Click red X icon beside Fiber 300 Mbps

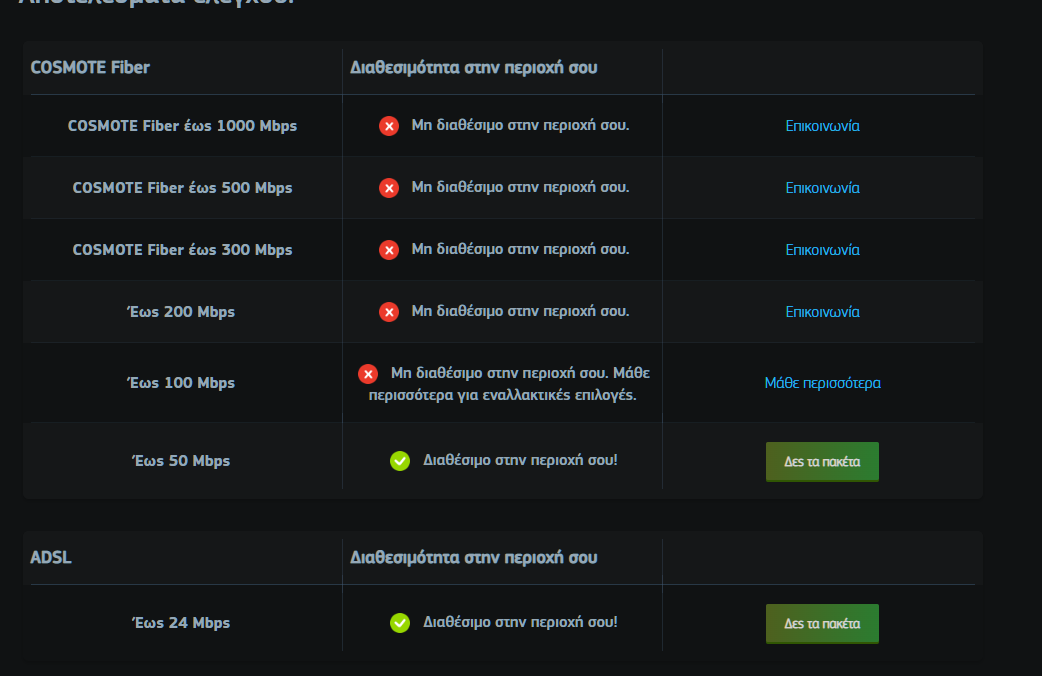[389, 250]
